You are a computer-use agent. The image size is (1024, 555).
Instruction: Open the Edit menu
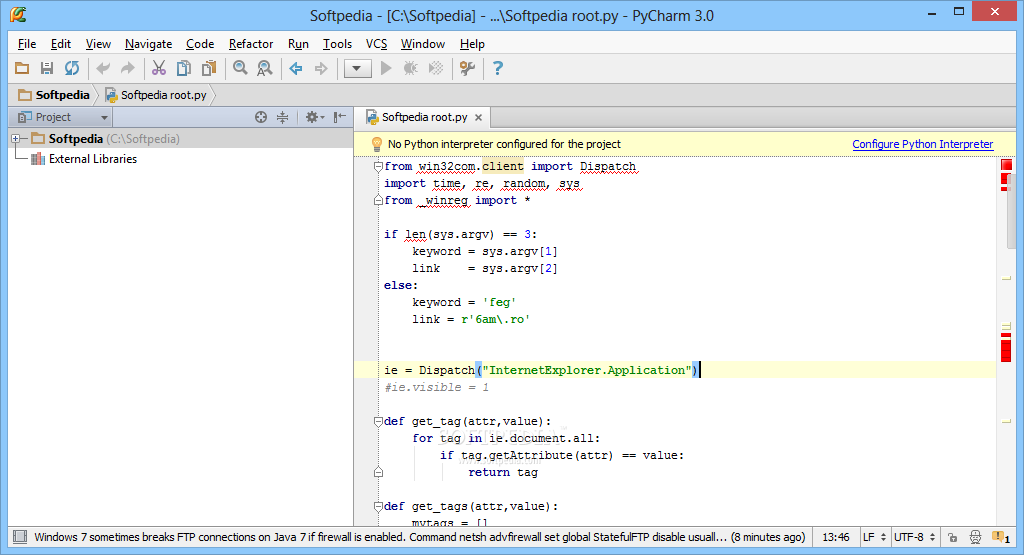pyautogui.click(x=61, y=44)
